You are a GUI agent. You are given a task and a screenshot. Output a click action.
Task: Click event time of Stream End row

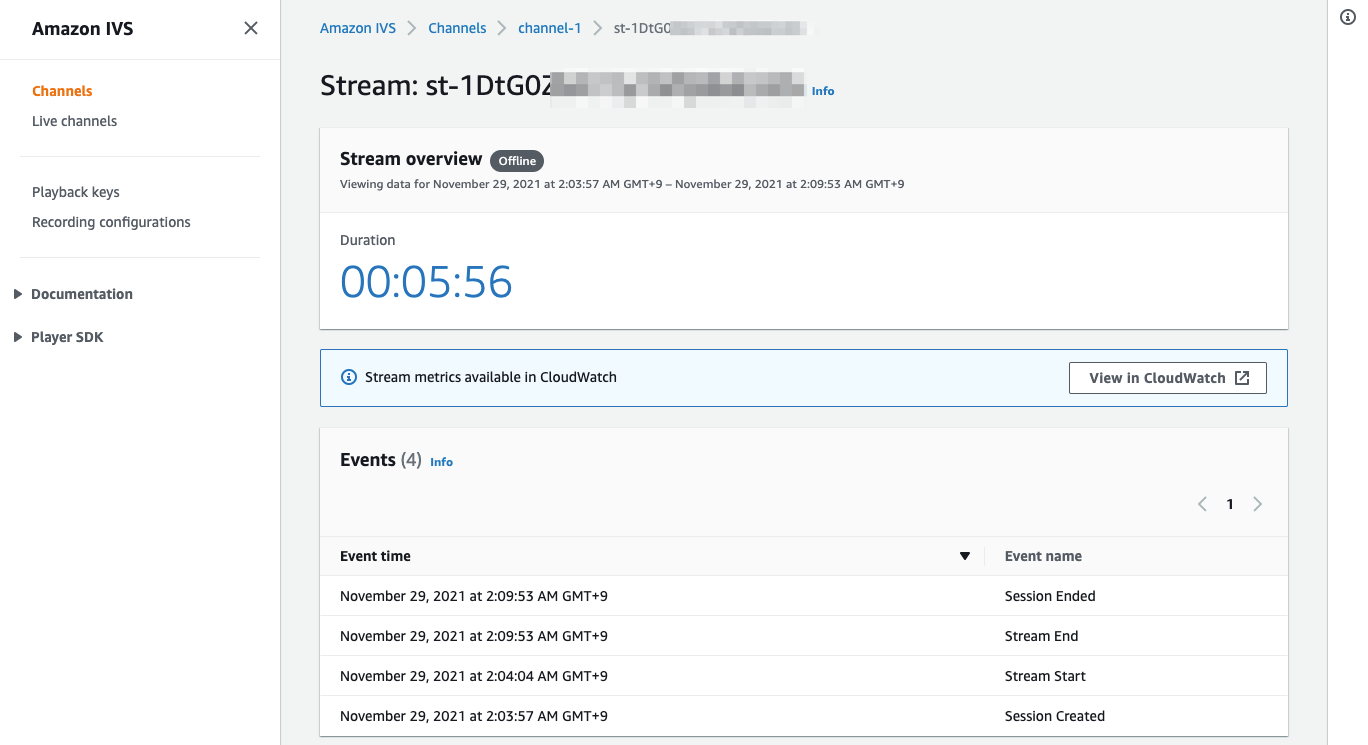coord(474,636)
